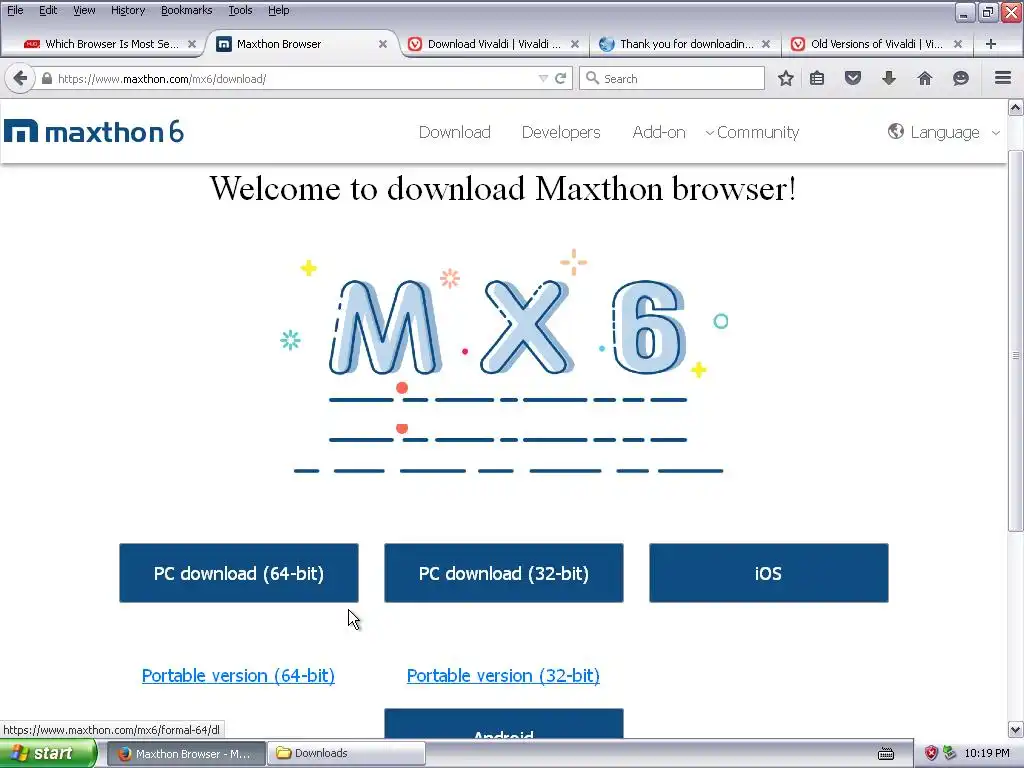1024x768 pixels.
Task: Open the hamburger menu button
Action: coord(1003,78)
